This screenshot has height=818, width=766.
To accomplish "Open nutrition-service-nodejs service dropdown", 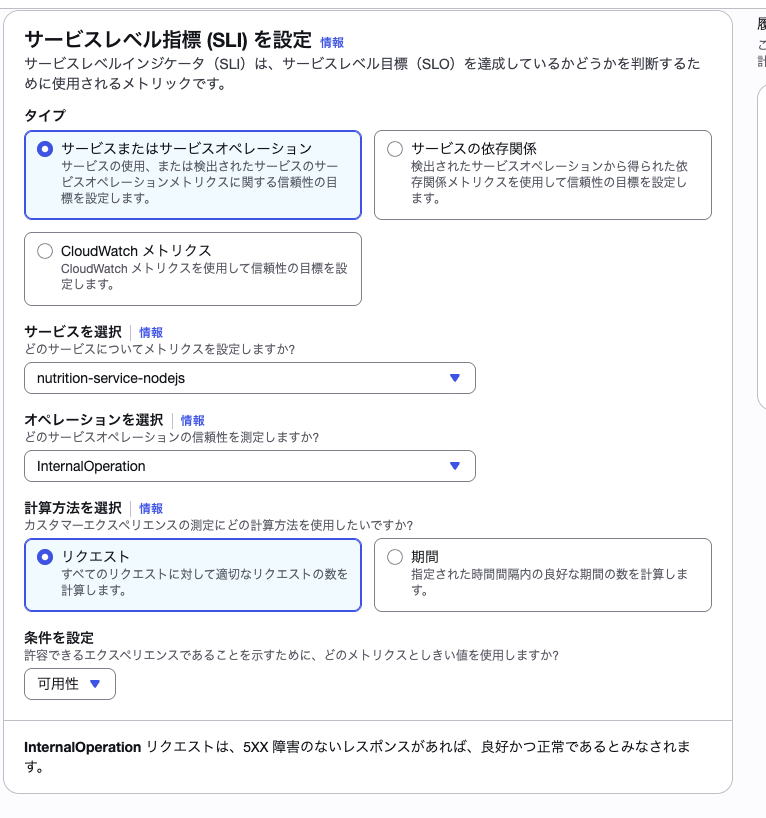I will click(249, 378).
